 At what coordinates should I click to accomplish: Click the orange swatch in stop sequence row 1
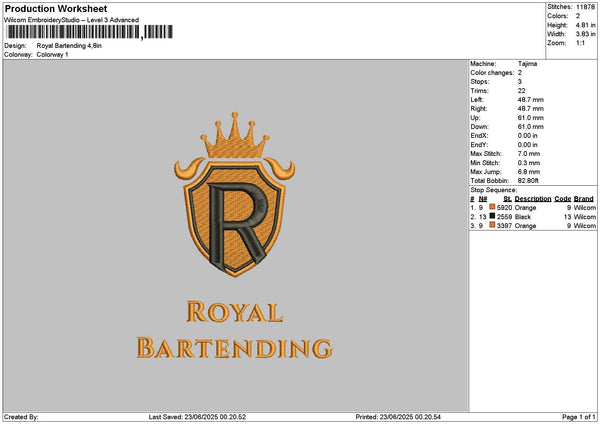coord(492,207)
